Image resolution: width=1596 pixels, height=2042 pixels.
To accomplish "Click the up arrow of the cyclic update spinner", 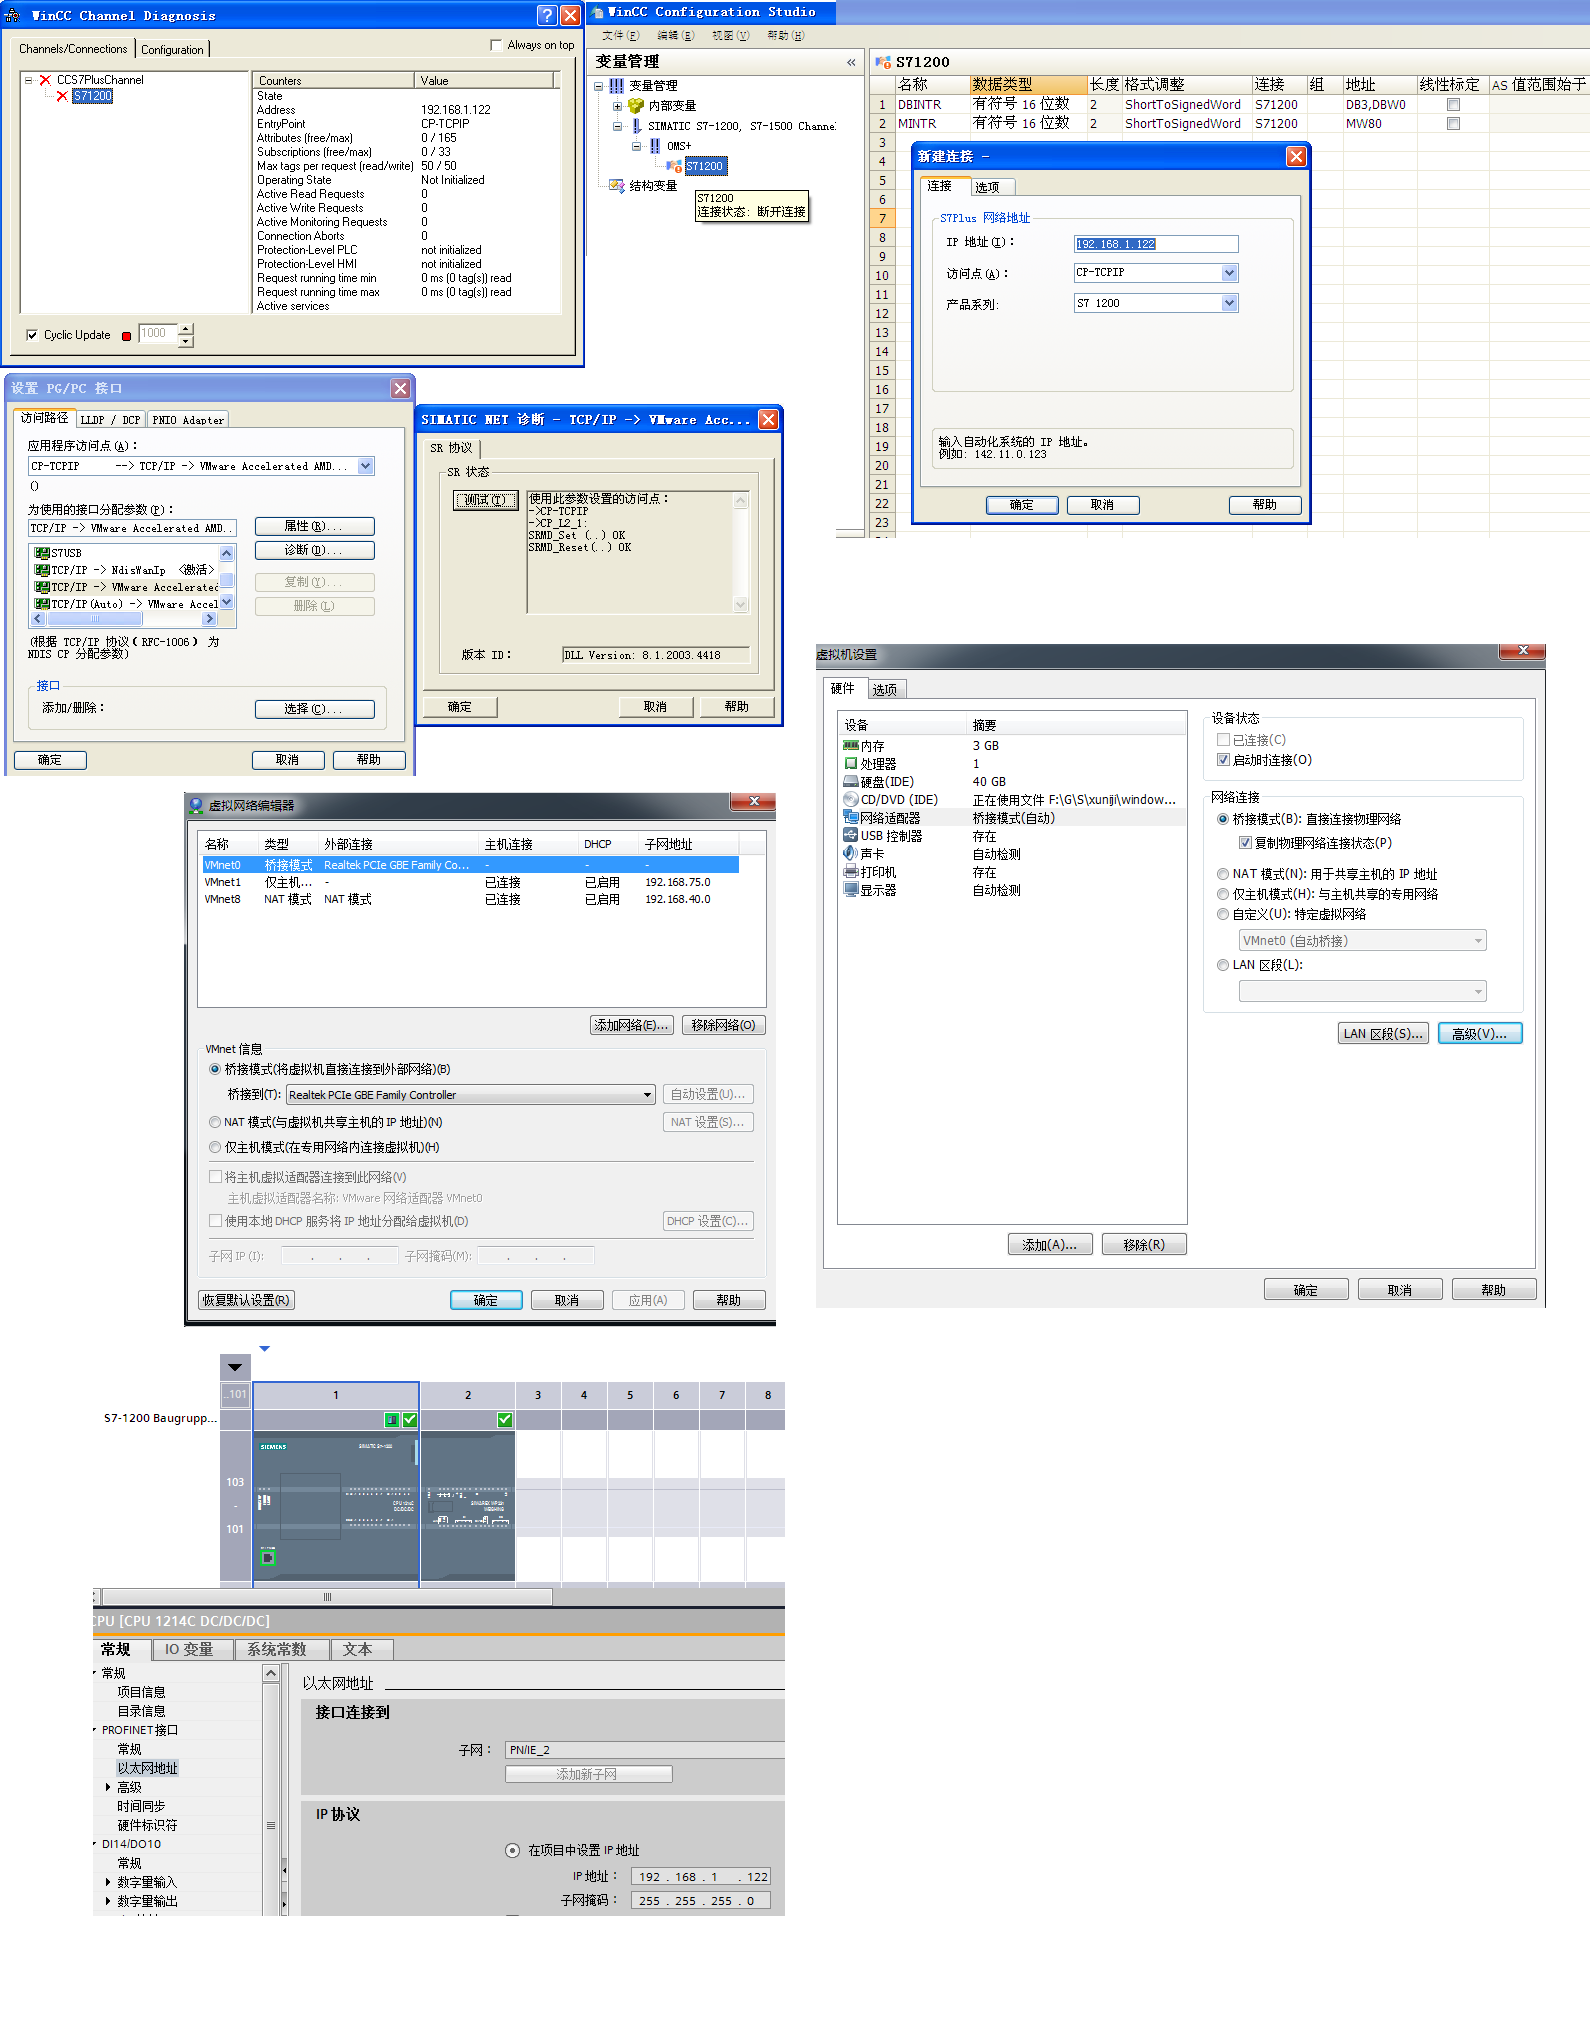I will [x=186, y=328].
